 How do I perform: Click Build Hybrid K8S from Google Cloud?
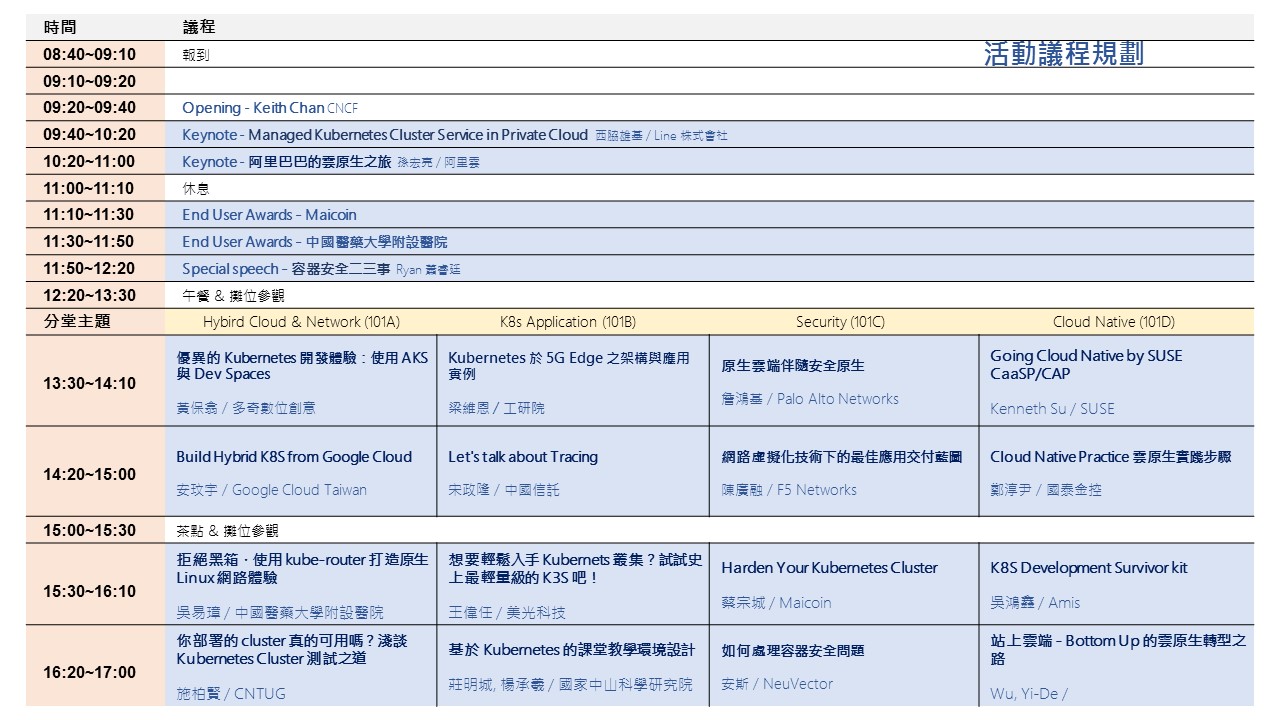coord(294,457)
